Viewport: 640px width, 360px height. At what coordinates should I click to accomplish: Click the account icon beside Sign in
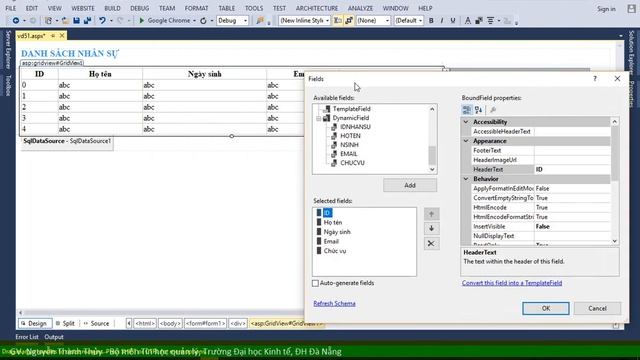tap(631, 9)
